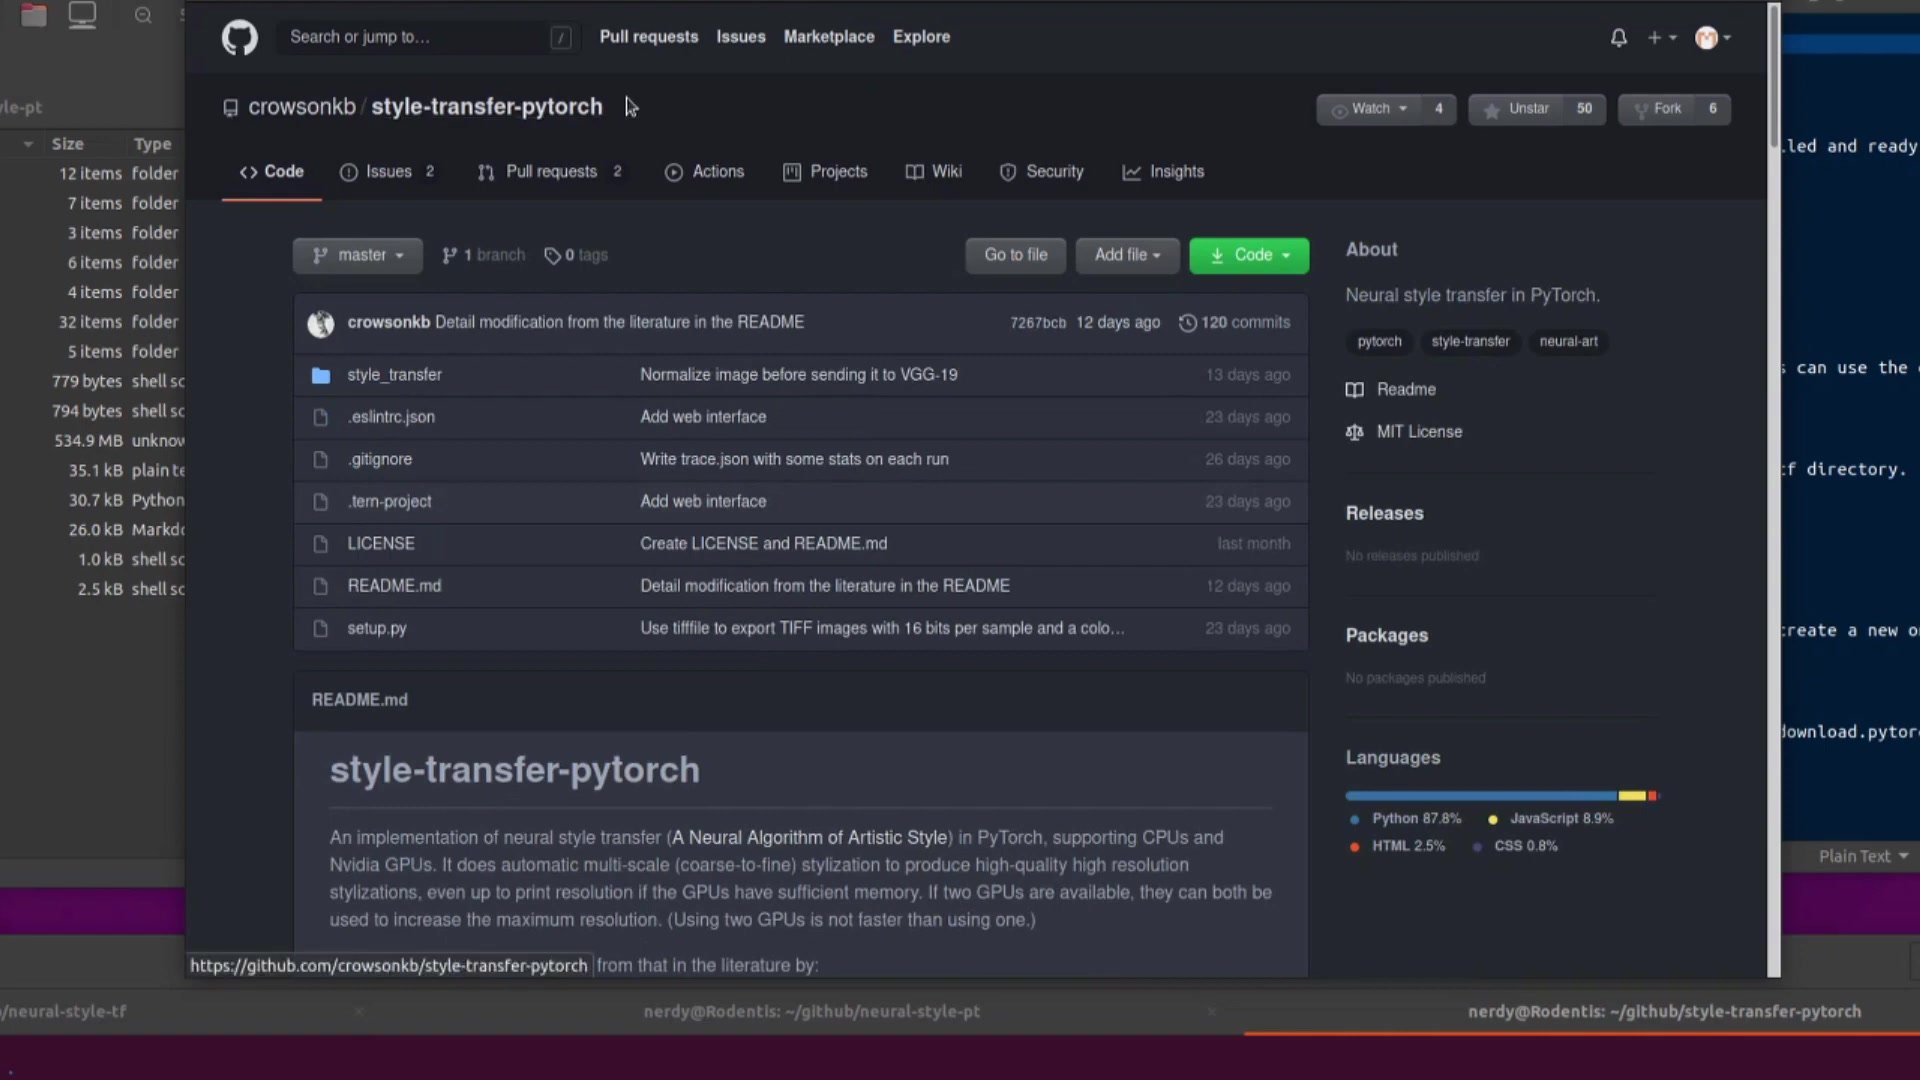Viewport: 1920px width, 1080px height.
Task: Open the 120 commits history link
Action: click(1235, 323)
